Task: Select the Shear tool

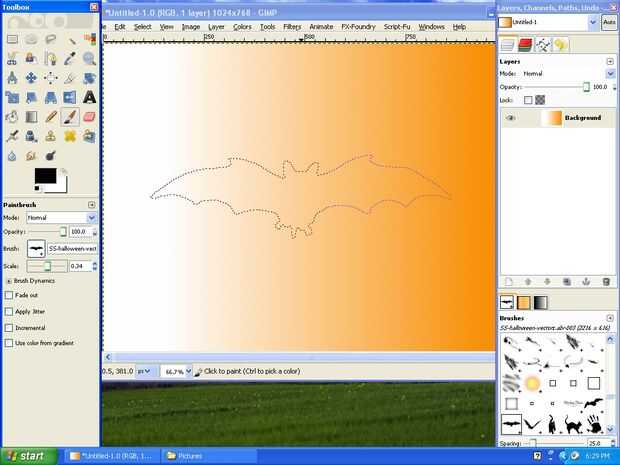Action: [x=32, y=97]
